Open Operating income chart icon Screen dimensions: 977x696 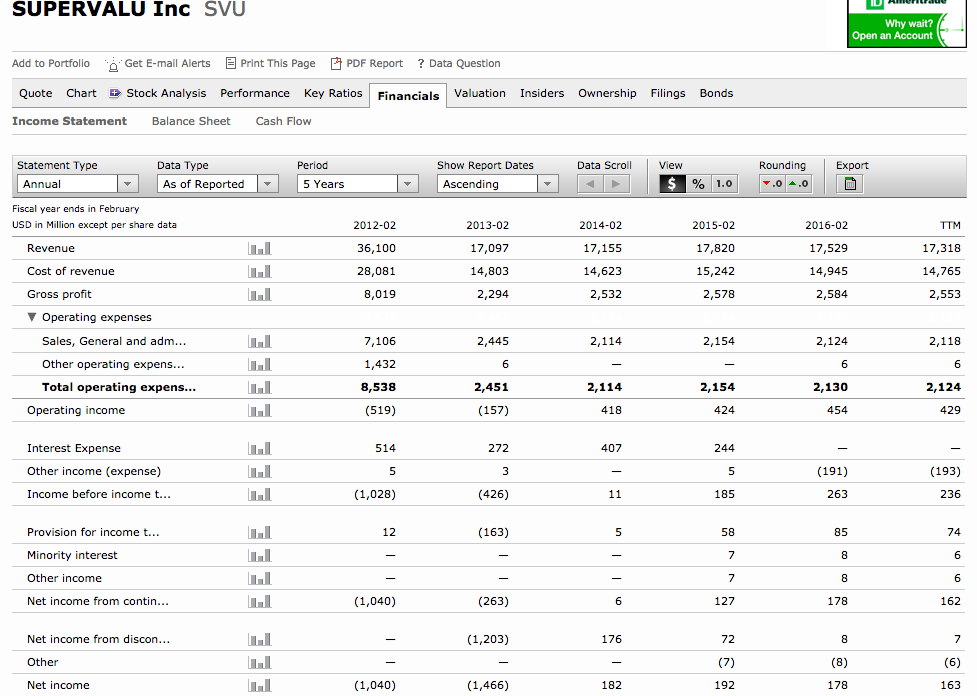pyautogui.click(x=259, y=411)
